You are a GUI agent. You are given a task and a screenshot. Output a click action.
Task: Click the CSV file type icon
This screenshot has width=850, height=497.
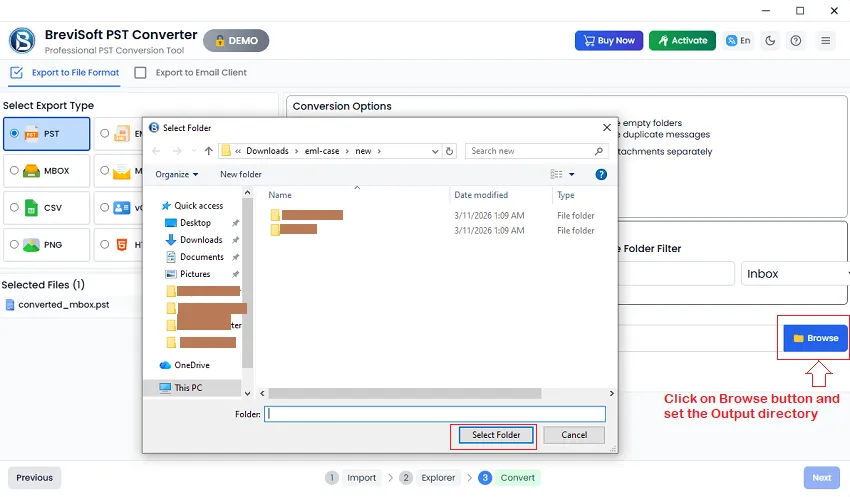[x=31, y=208]
